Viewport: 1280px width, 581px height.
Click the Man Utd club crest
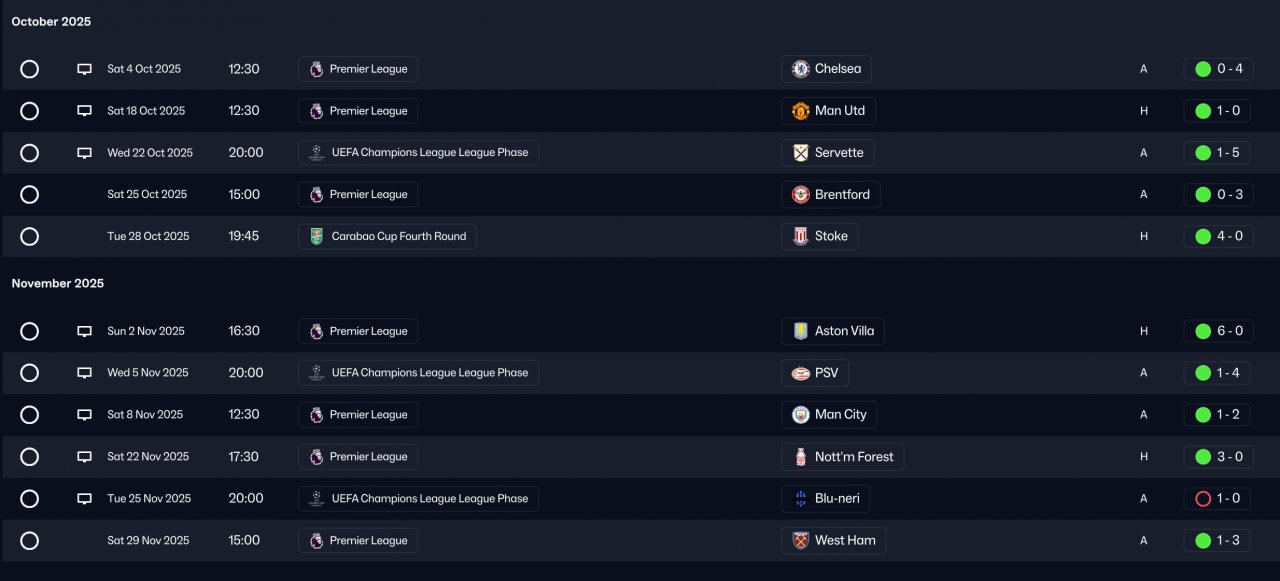coord(800,111)
